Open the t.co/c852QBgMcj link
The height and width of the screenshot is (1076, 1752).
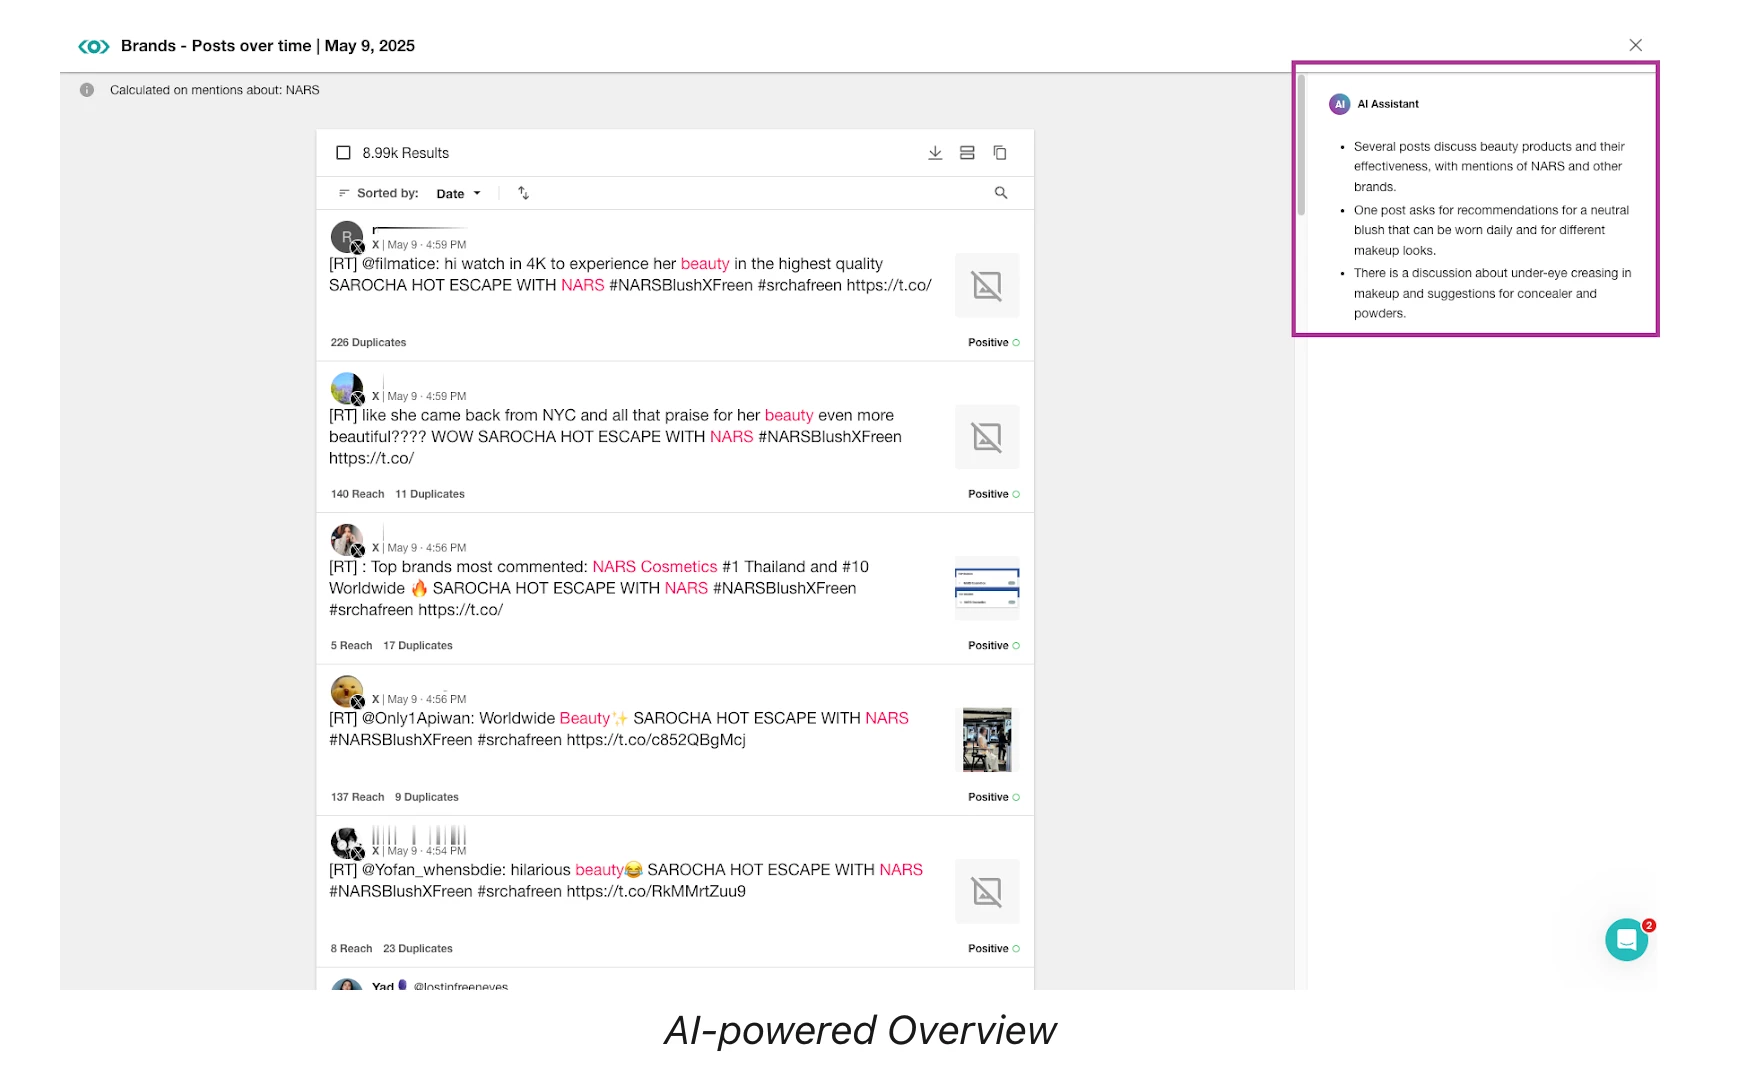point(656,740)
